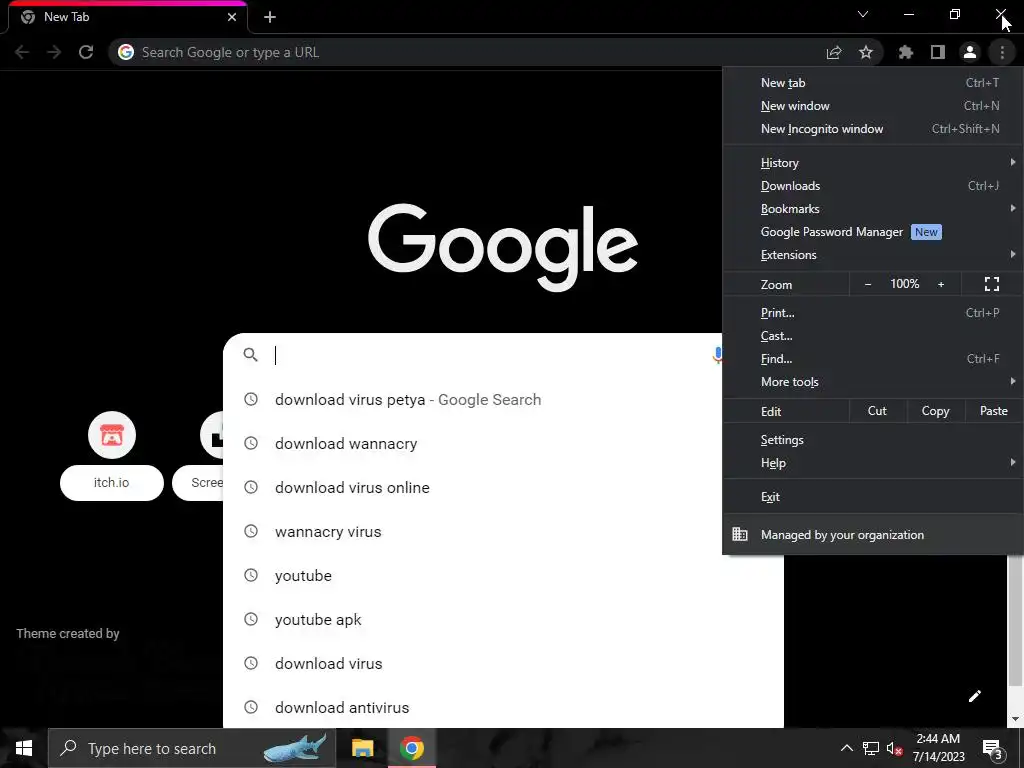This screenshot has width=1024, height=768.
Task: Click Managed by your organization
Action: [873, 535]
